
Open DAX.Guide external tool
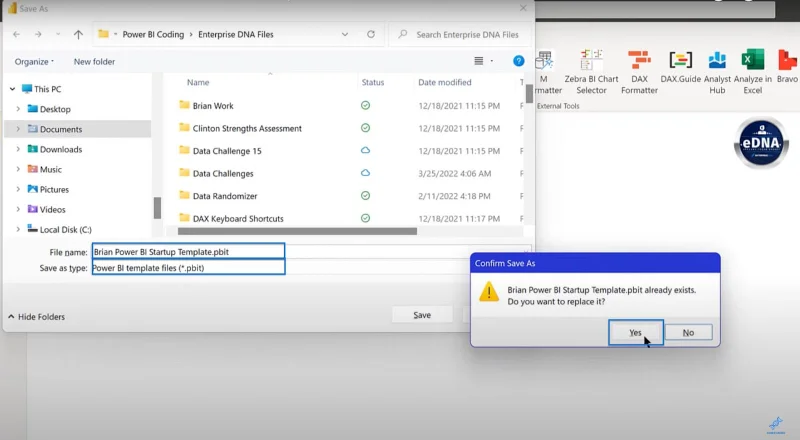(x=680, y=67)
